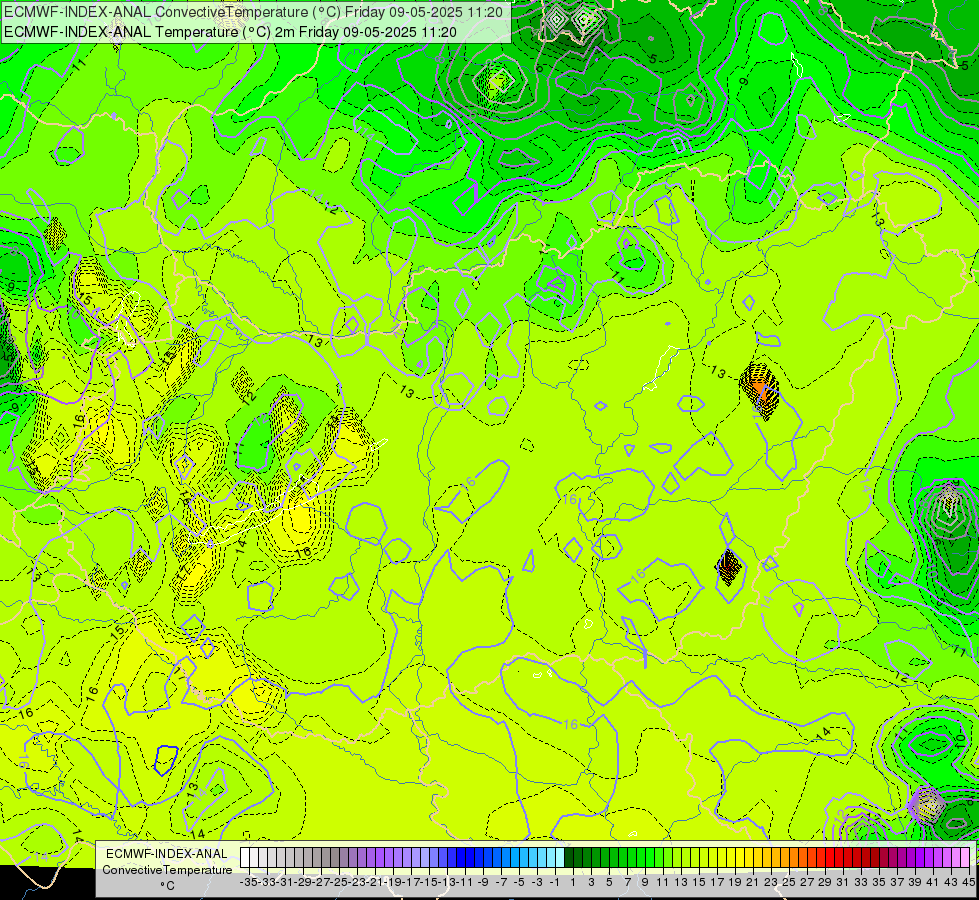
Task: Select the Temperature 2m title line
Action: coord(230,32)
